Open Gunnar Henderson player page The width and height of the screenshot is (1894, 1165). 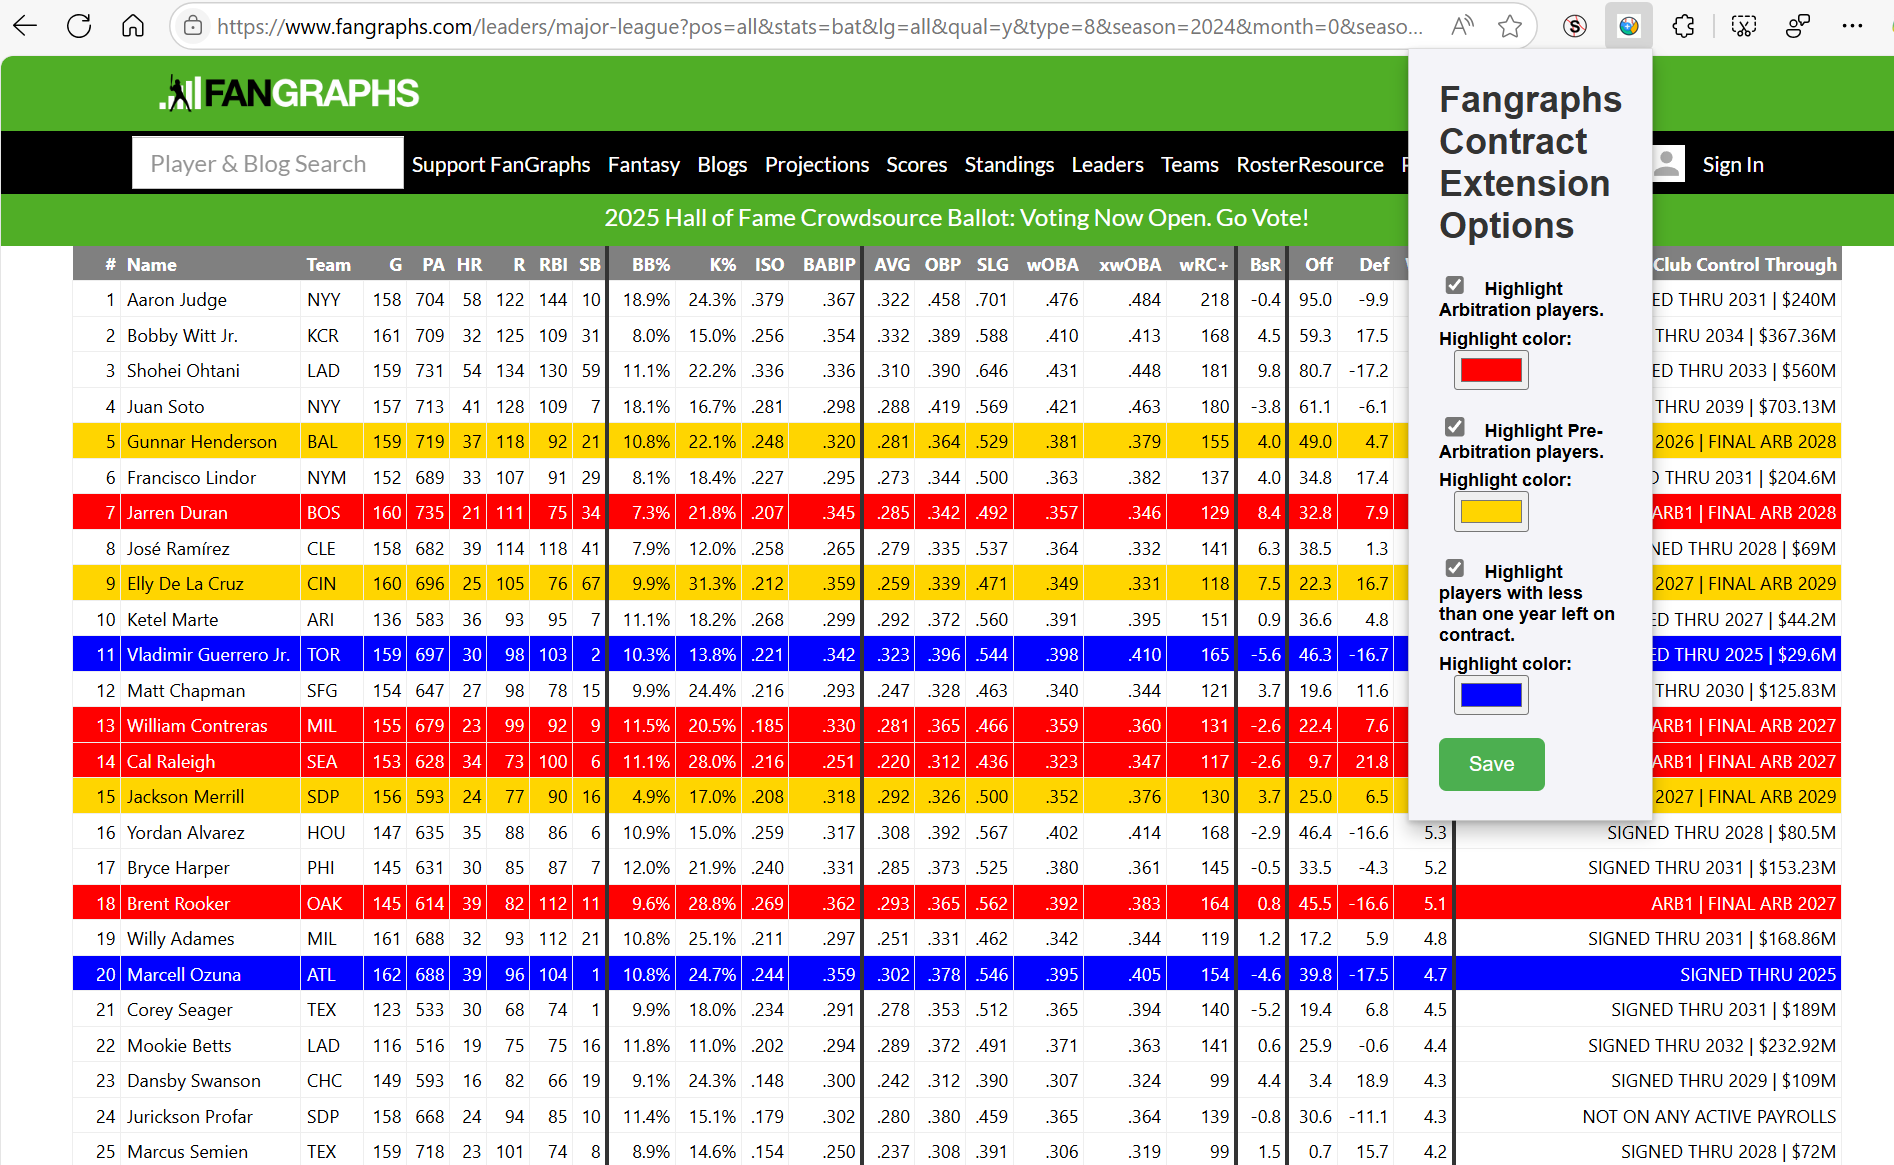point(202,441)
